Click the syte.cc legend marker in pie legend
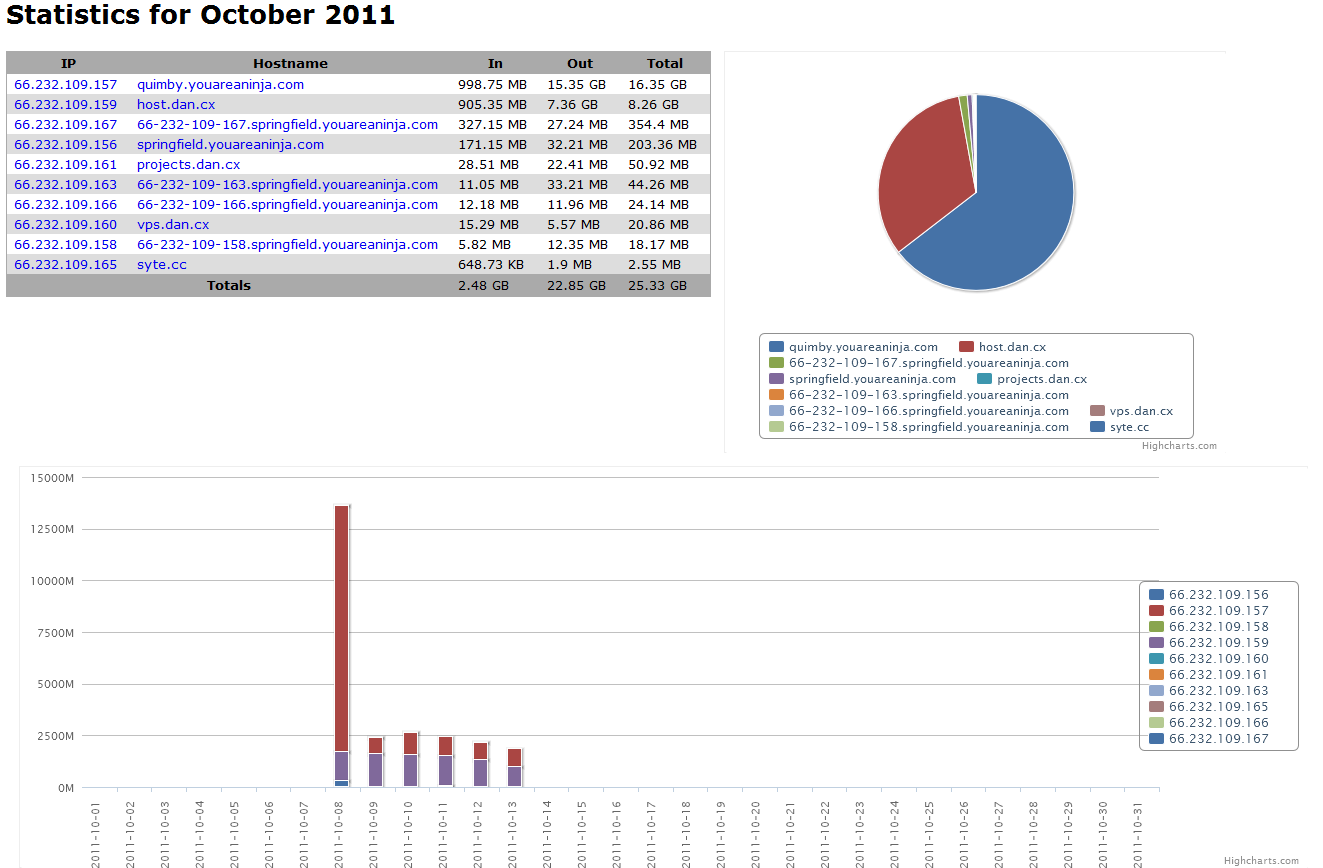Image resolution: width=1323 pixels, height=868 pixels. pyautogui.click(x=1096, y=426)
